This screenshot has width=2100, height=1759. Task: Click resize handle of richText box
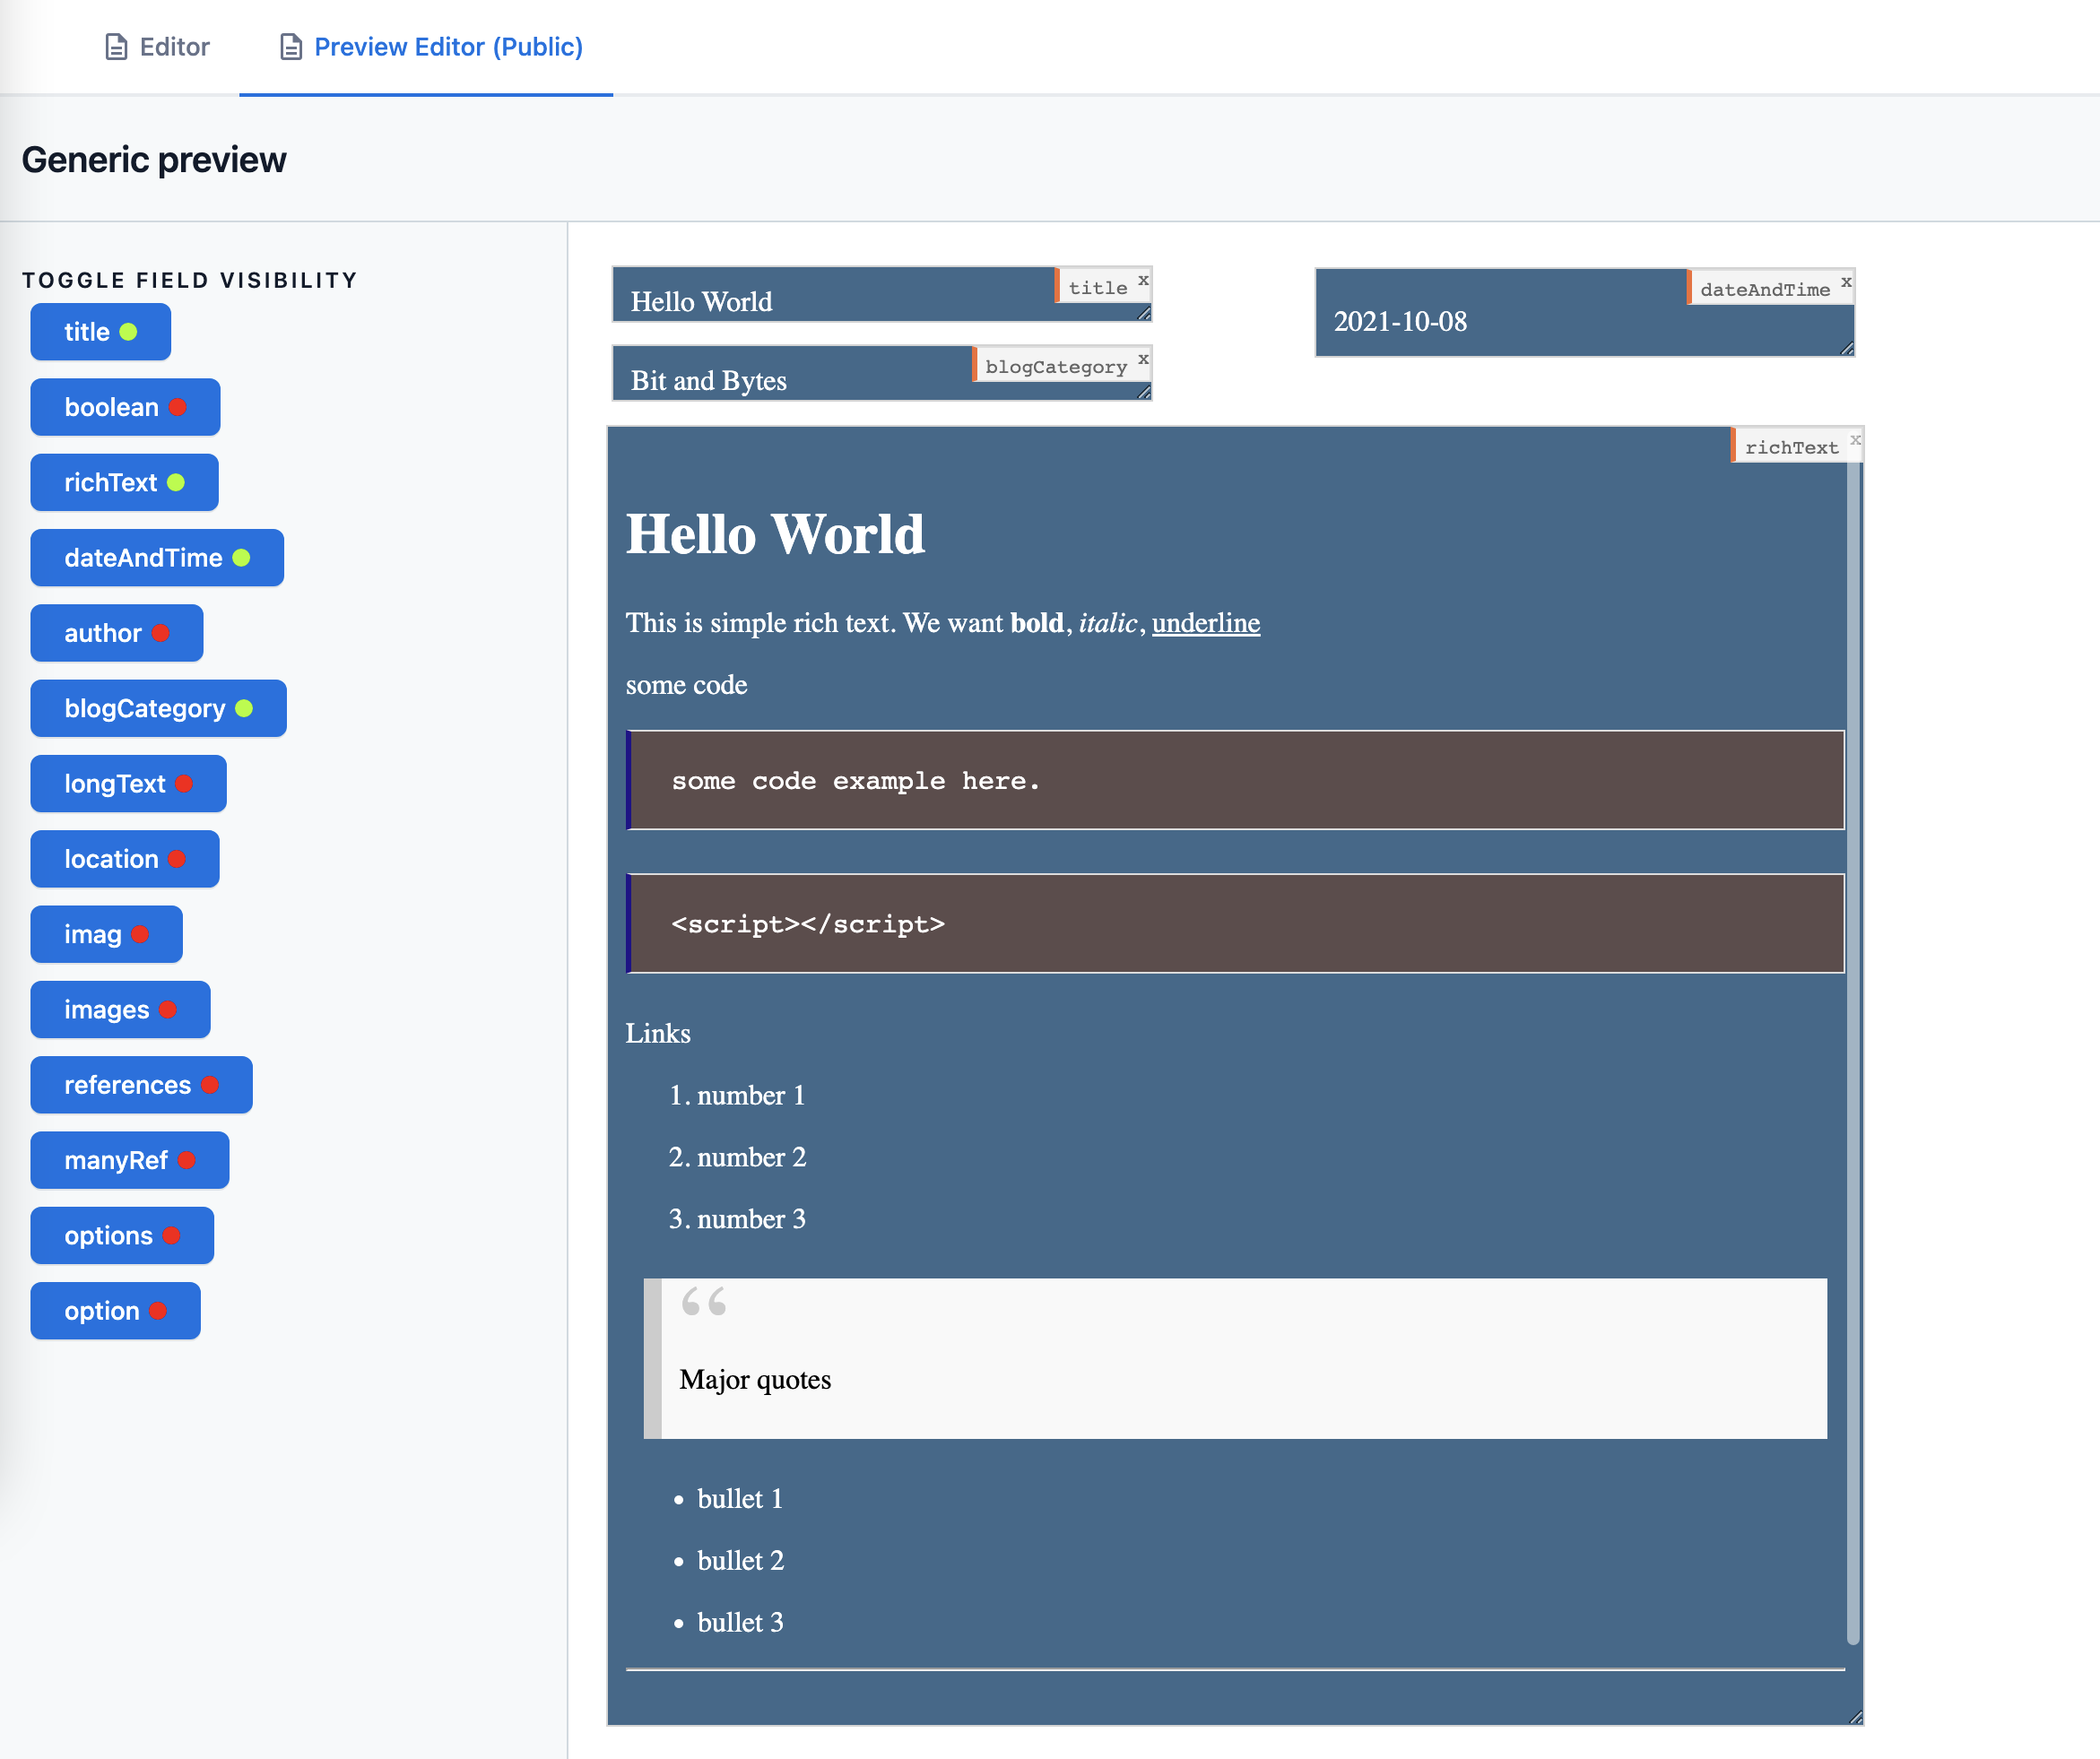1855,1717
